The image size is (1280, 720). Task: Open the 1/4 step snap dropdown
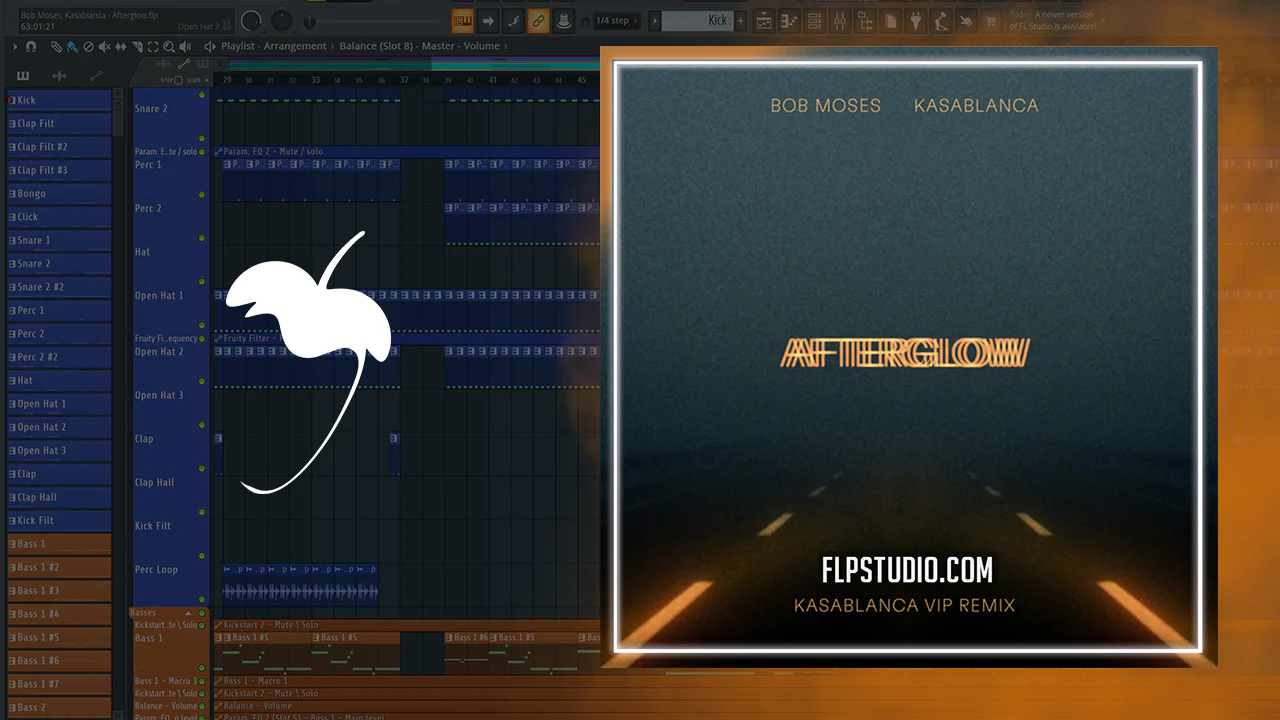616,20
